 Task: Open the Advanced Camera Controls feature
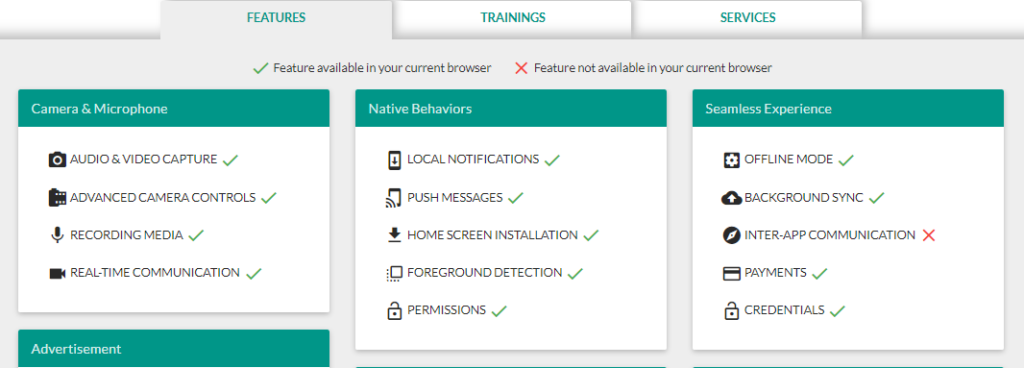[x=163, y=197]
